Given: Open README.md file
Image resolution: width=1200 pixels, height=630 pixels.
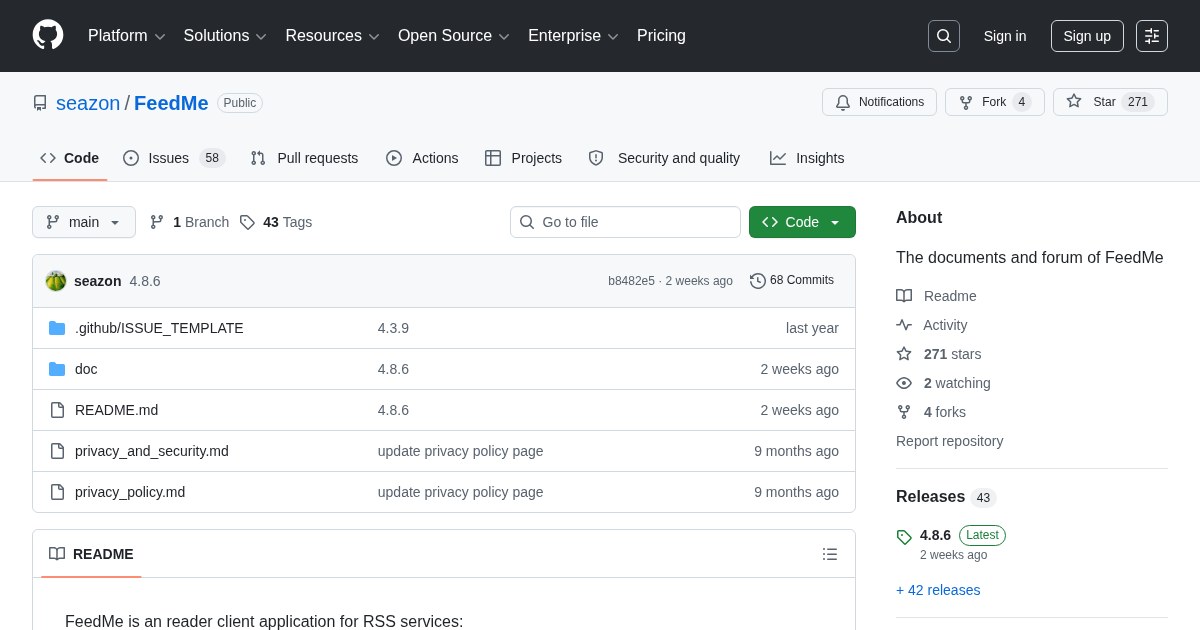Looking at the screenshot, I should tap(116, 410).
